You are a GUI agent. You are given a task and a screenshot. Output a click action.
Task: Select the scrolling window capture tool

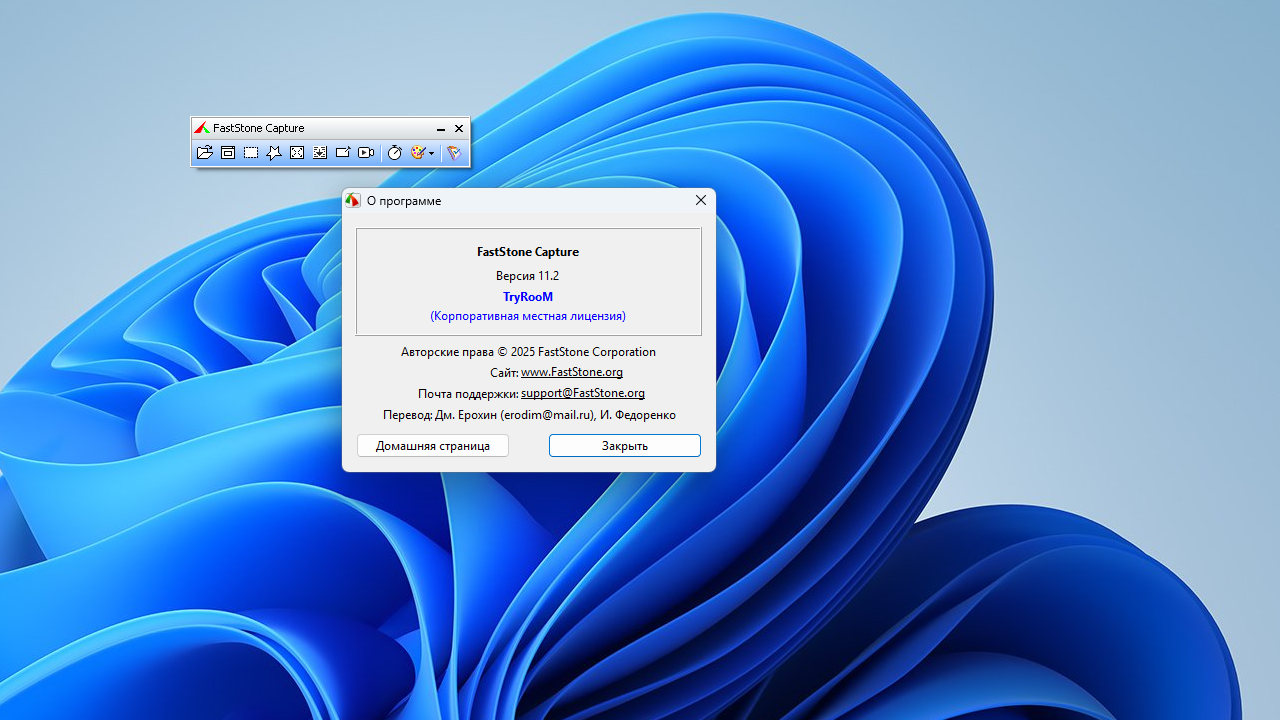point(320,153)
